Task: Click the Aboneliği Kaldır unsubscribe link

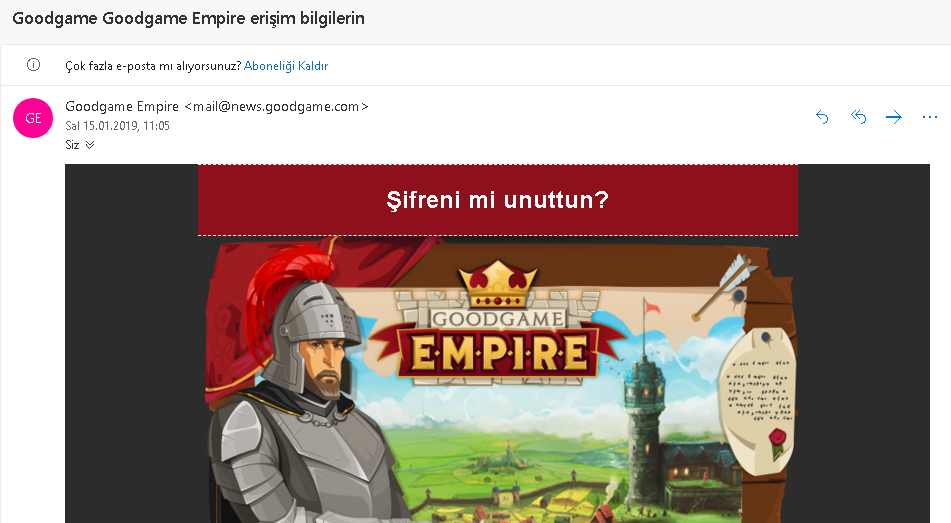Action: (286, 66)
